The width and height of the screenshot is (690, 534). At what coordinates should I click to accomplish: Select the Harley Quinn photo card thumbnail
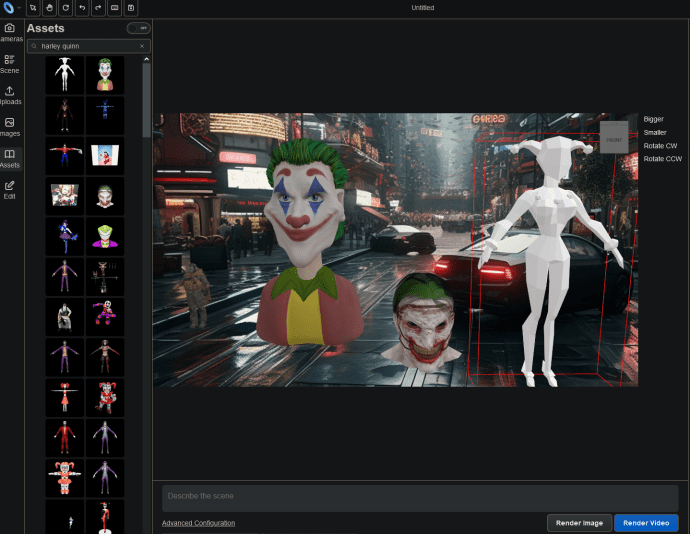point(65,196)
